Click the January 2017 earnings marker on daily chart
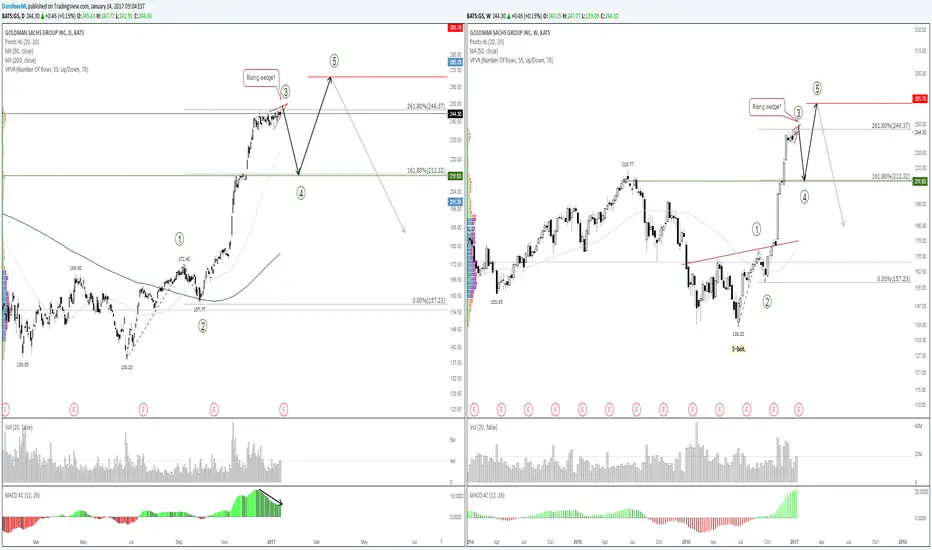Image resolution: width=932 pixels, height=550 pixels. [284, 409]
